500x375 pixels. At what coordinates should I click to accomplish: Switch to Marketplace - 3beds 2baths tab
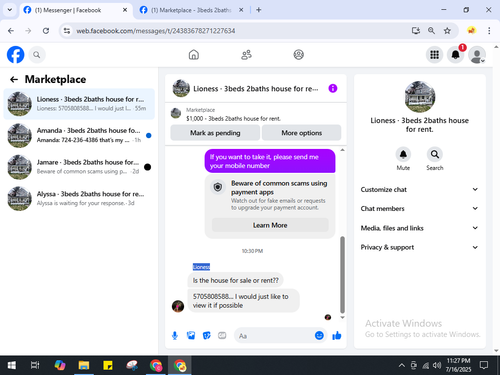click(192, 10)
